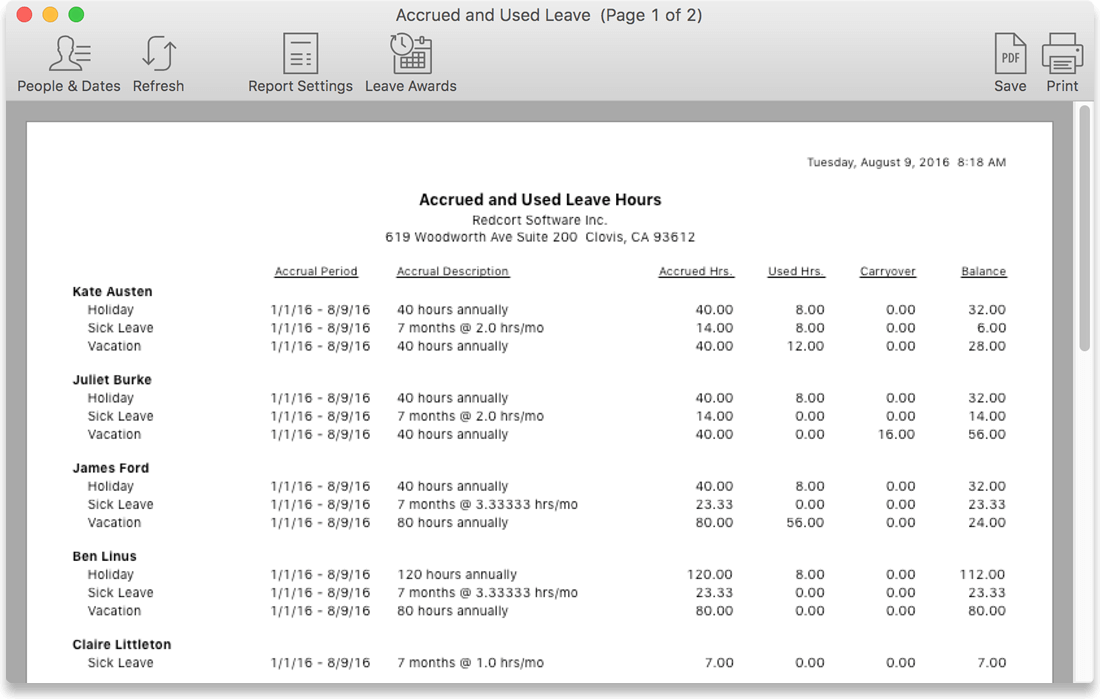Click Juliet Burke's Sick Leave balance 14.00
Viewport: 1100px width, 699px height.
(987, 417)
